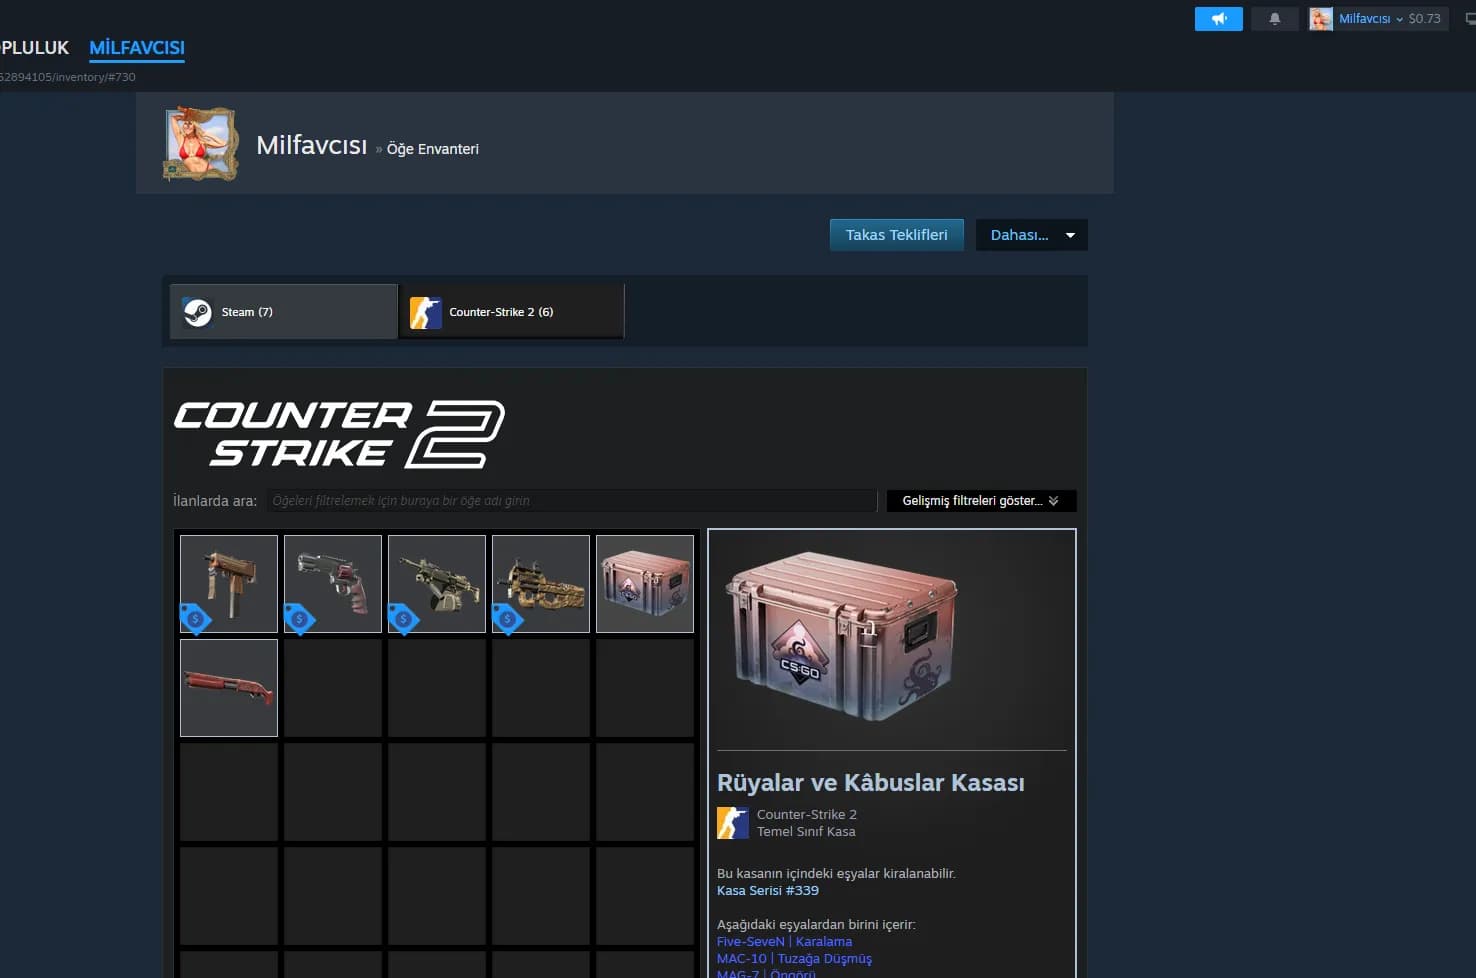Open the Milfavcısı account dropdown
Viewport: 1476px width, 978px height.
(1371, 19)
